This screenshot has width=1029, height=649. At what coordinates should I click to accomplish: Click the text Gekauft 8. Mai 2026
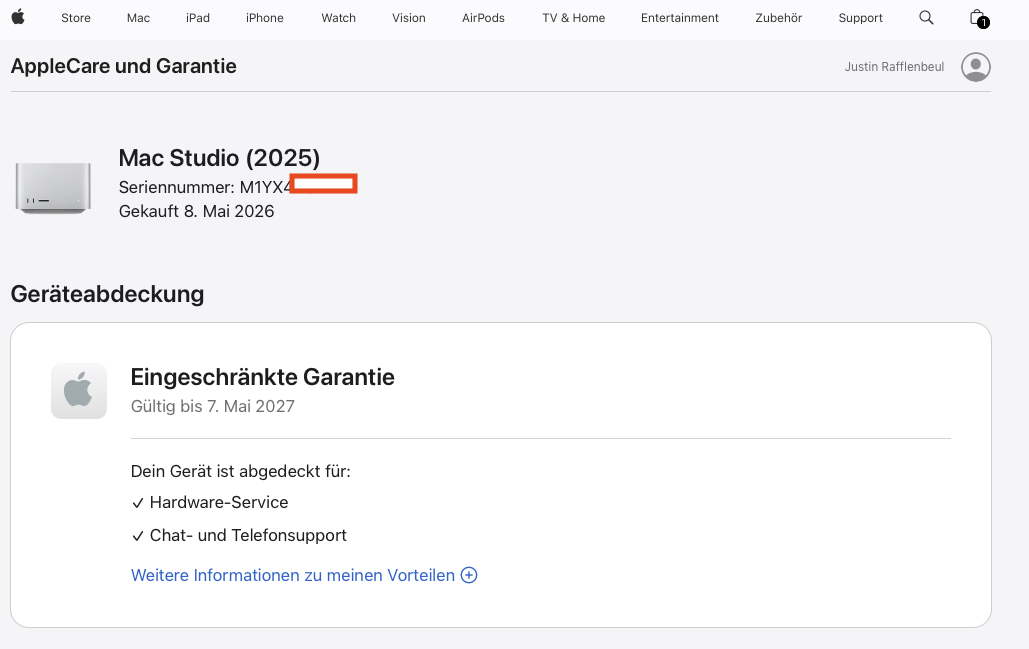[x=196, y=211]
